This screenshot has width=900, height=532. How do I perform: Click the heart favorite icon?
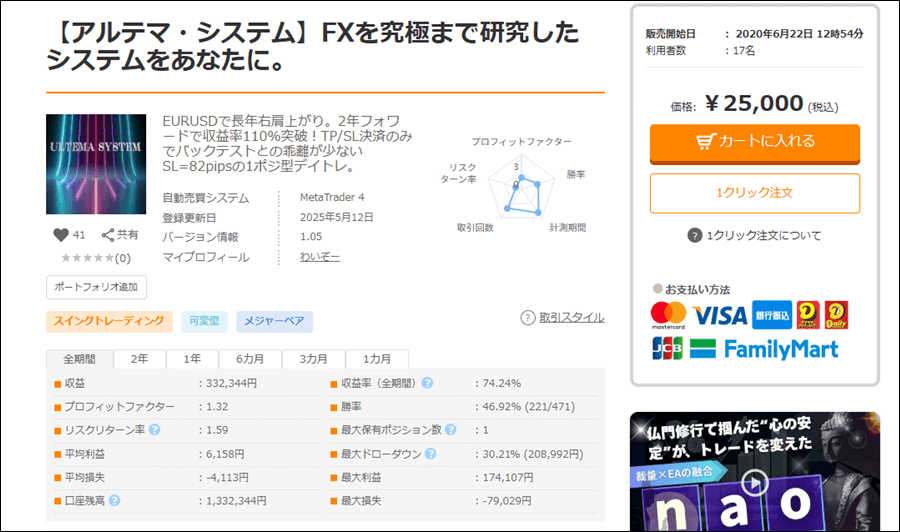(60, 235)
